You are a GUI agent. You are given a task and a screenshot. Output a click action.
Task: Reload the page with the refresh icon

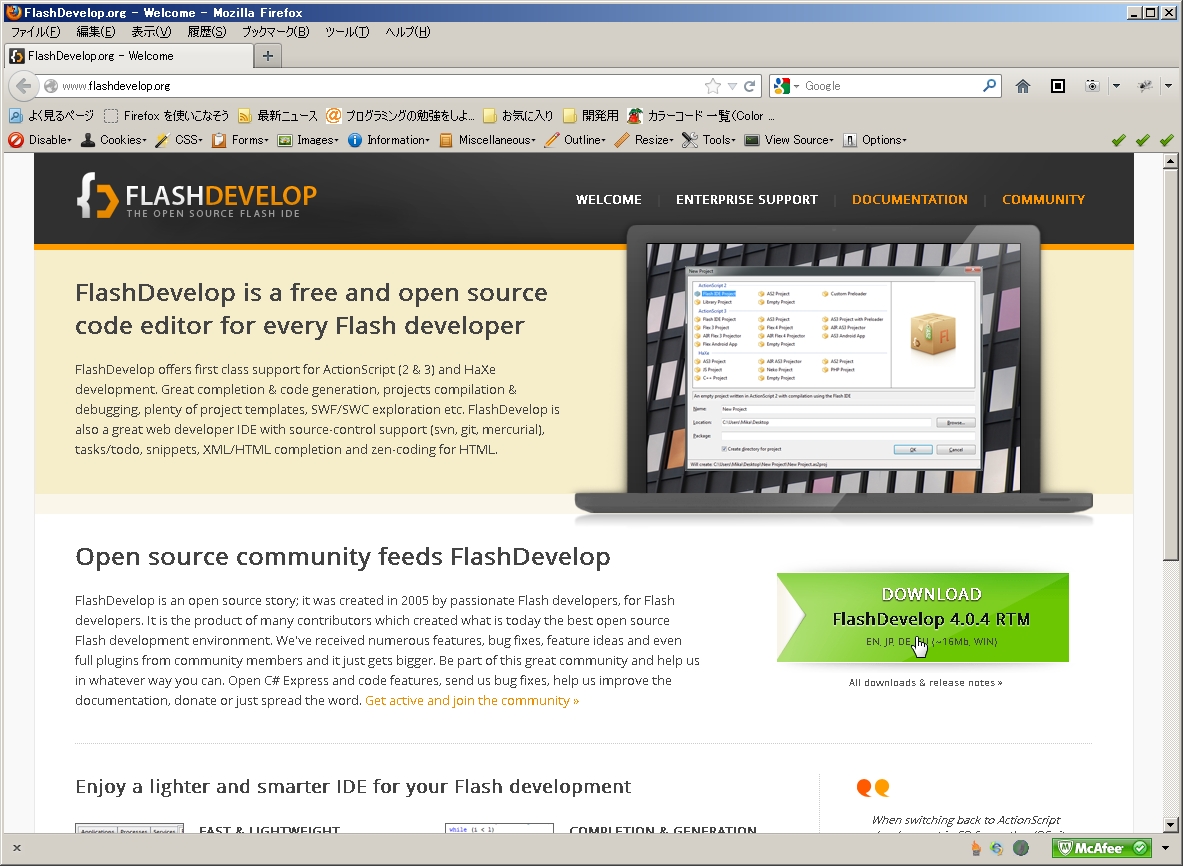749,86
